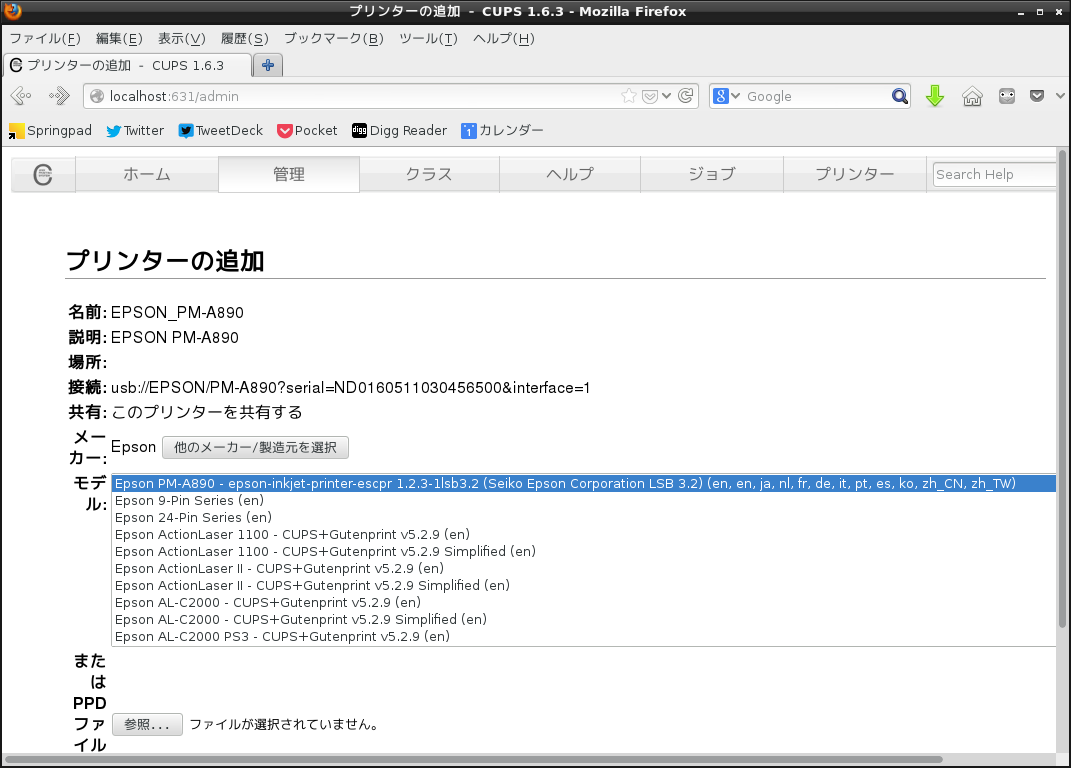
Task: Go to the ホーム CUPS tab
Action: click(x=147, y=174)
